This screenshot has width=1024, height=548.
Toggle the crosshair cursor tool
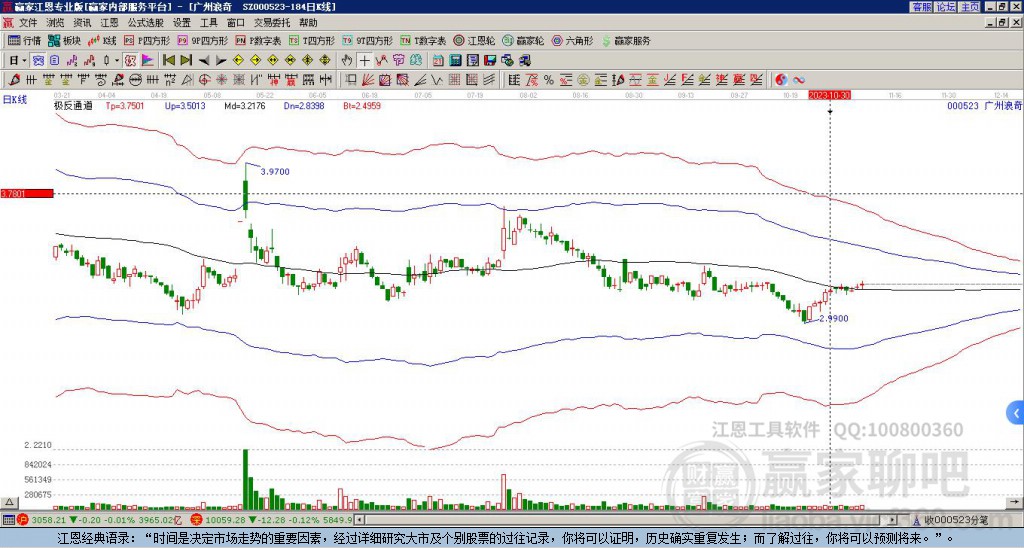pos(364,60)
